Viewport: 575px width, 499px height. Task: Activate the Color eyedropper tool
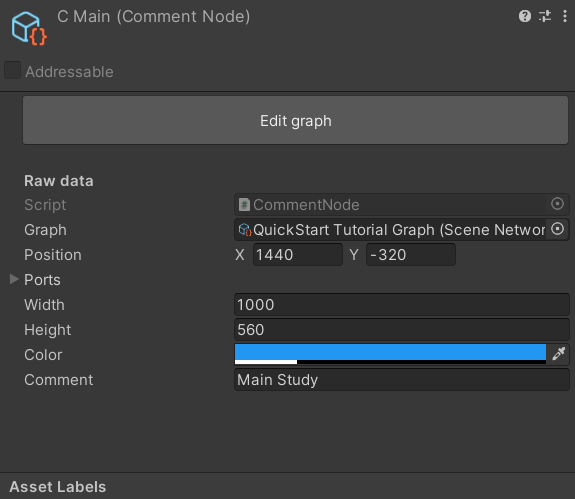click(558, 354)
